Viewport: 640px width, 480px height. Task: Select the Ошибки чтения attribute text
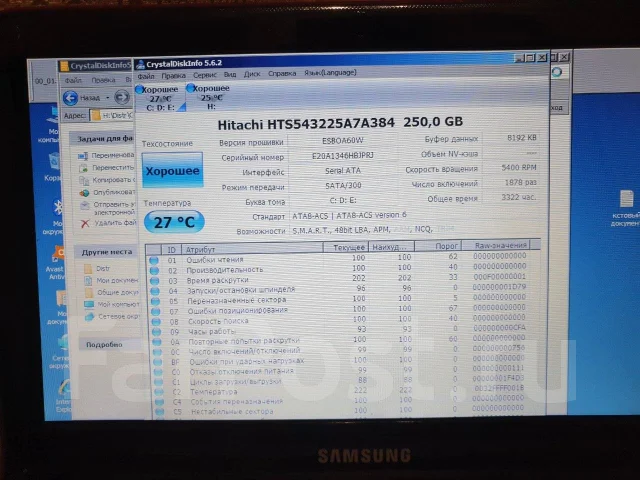215,260
